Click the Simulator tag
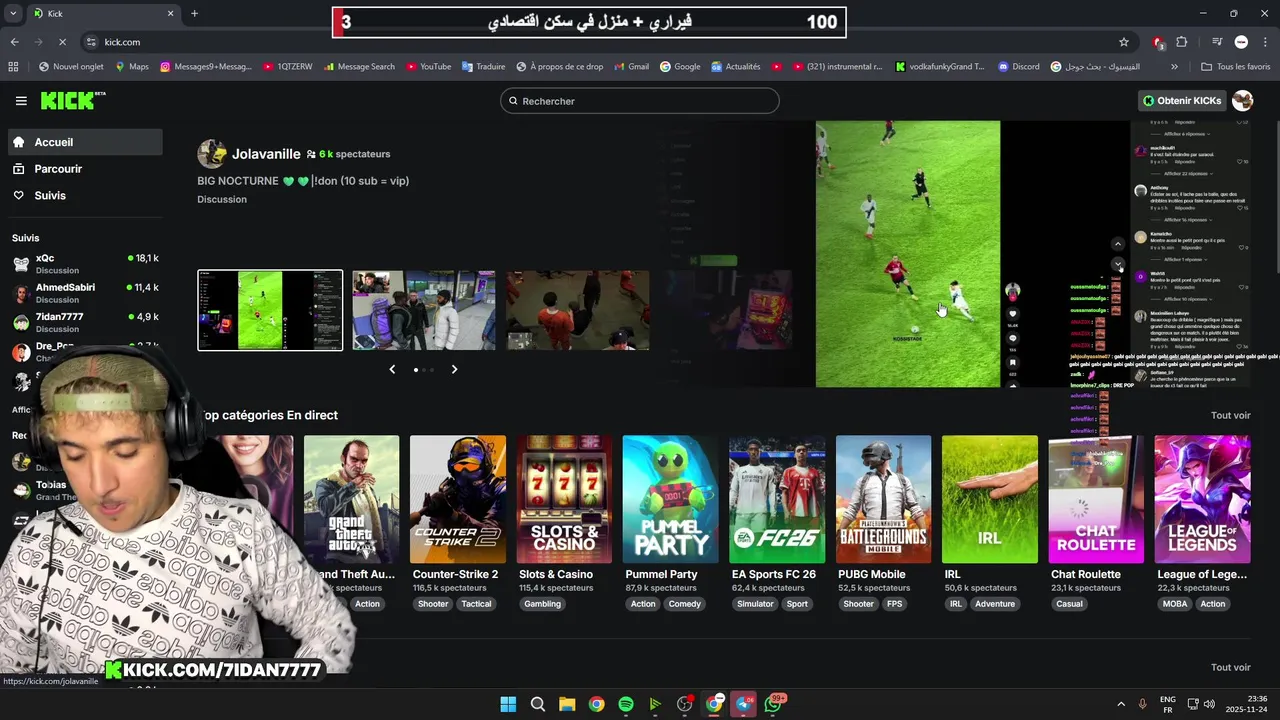This screenshot has height=720, width=1280. coord(755,604)
